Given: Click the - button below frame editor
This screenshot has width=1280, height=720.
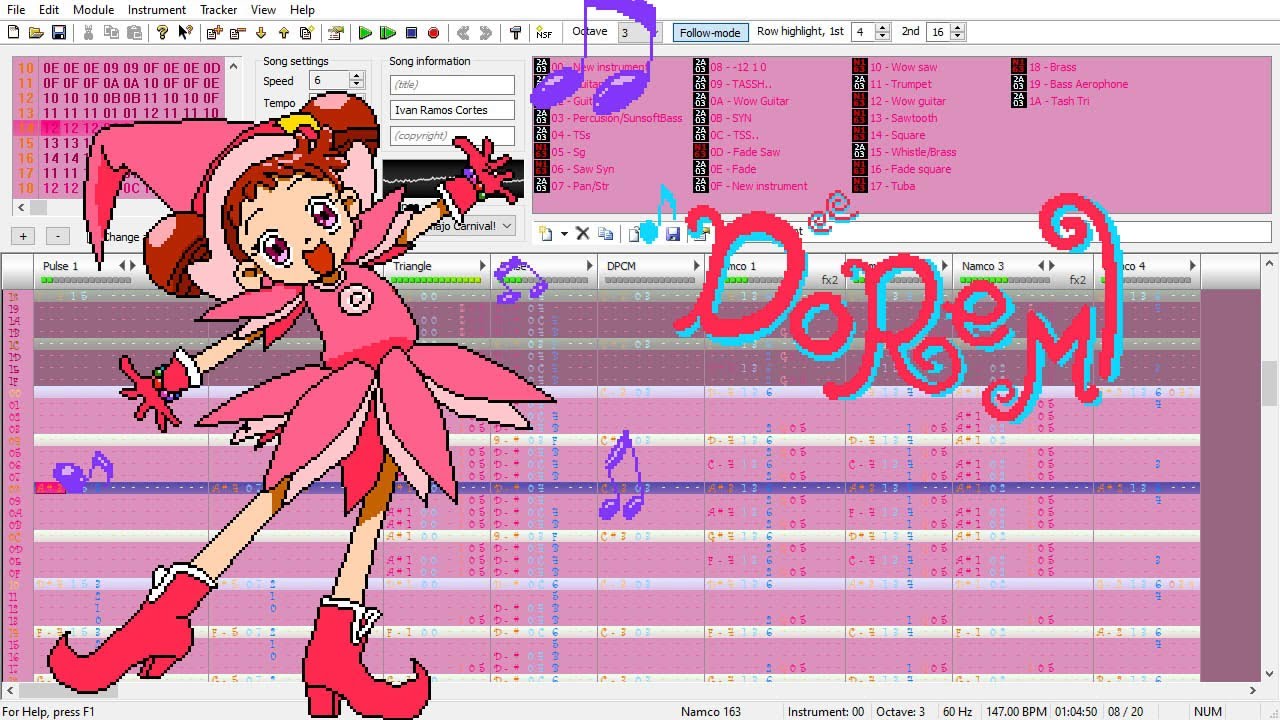Looking at the screenshot, I should click(x=58, y=236).
